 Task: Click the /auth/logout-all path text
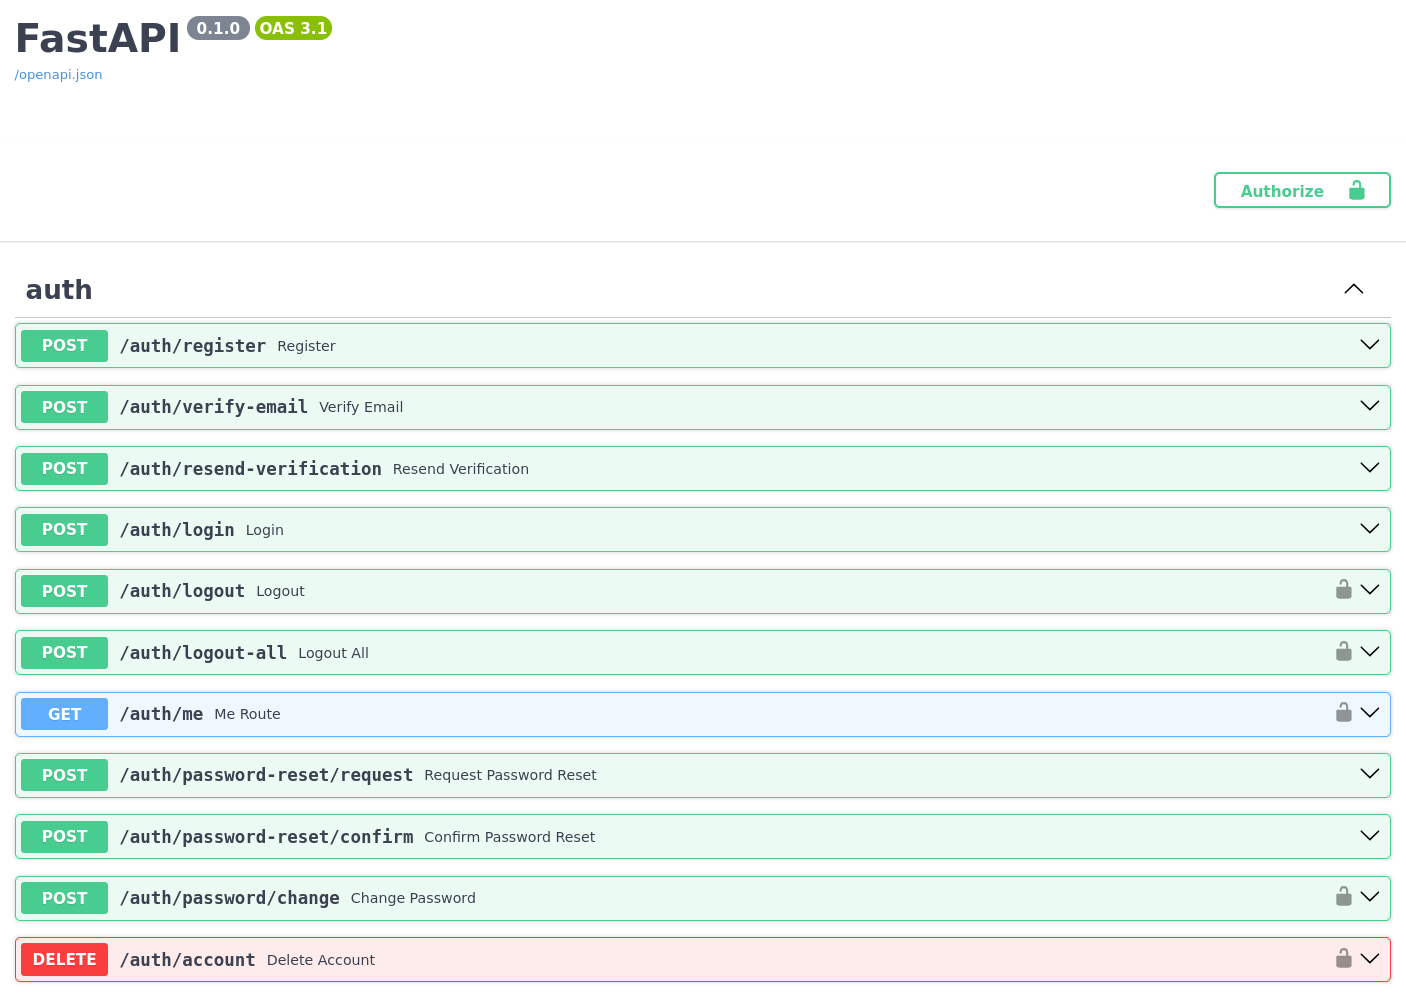click(x=203, y=653)
